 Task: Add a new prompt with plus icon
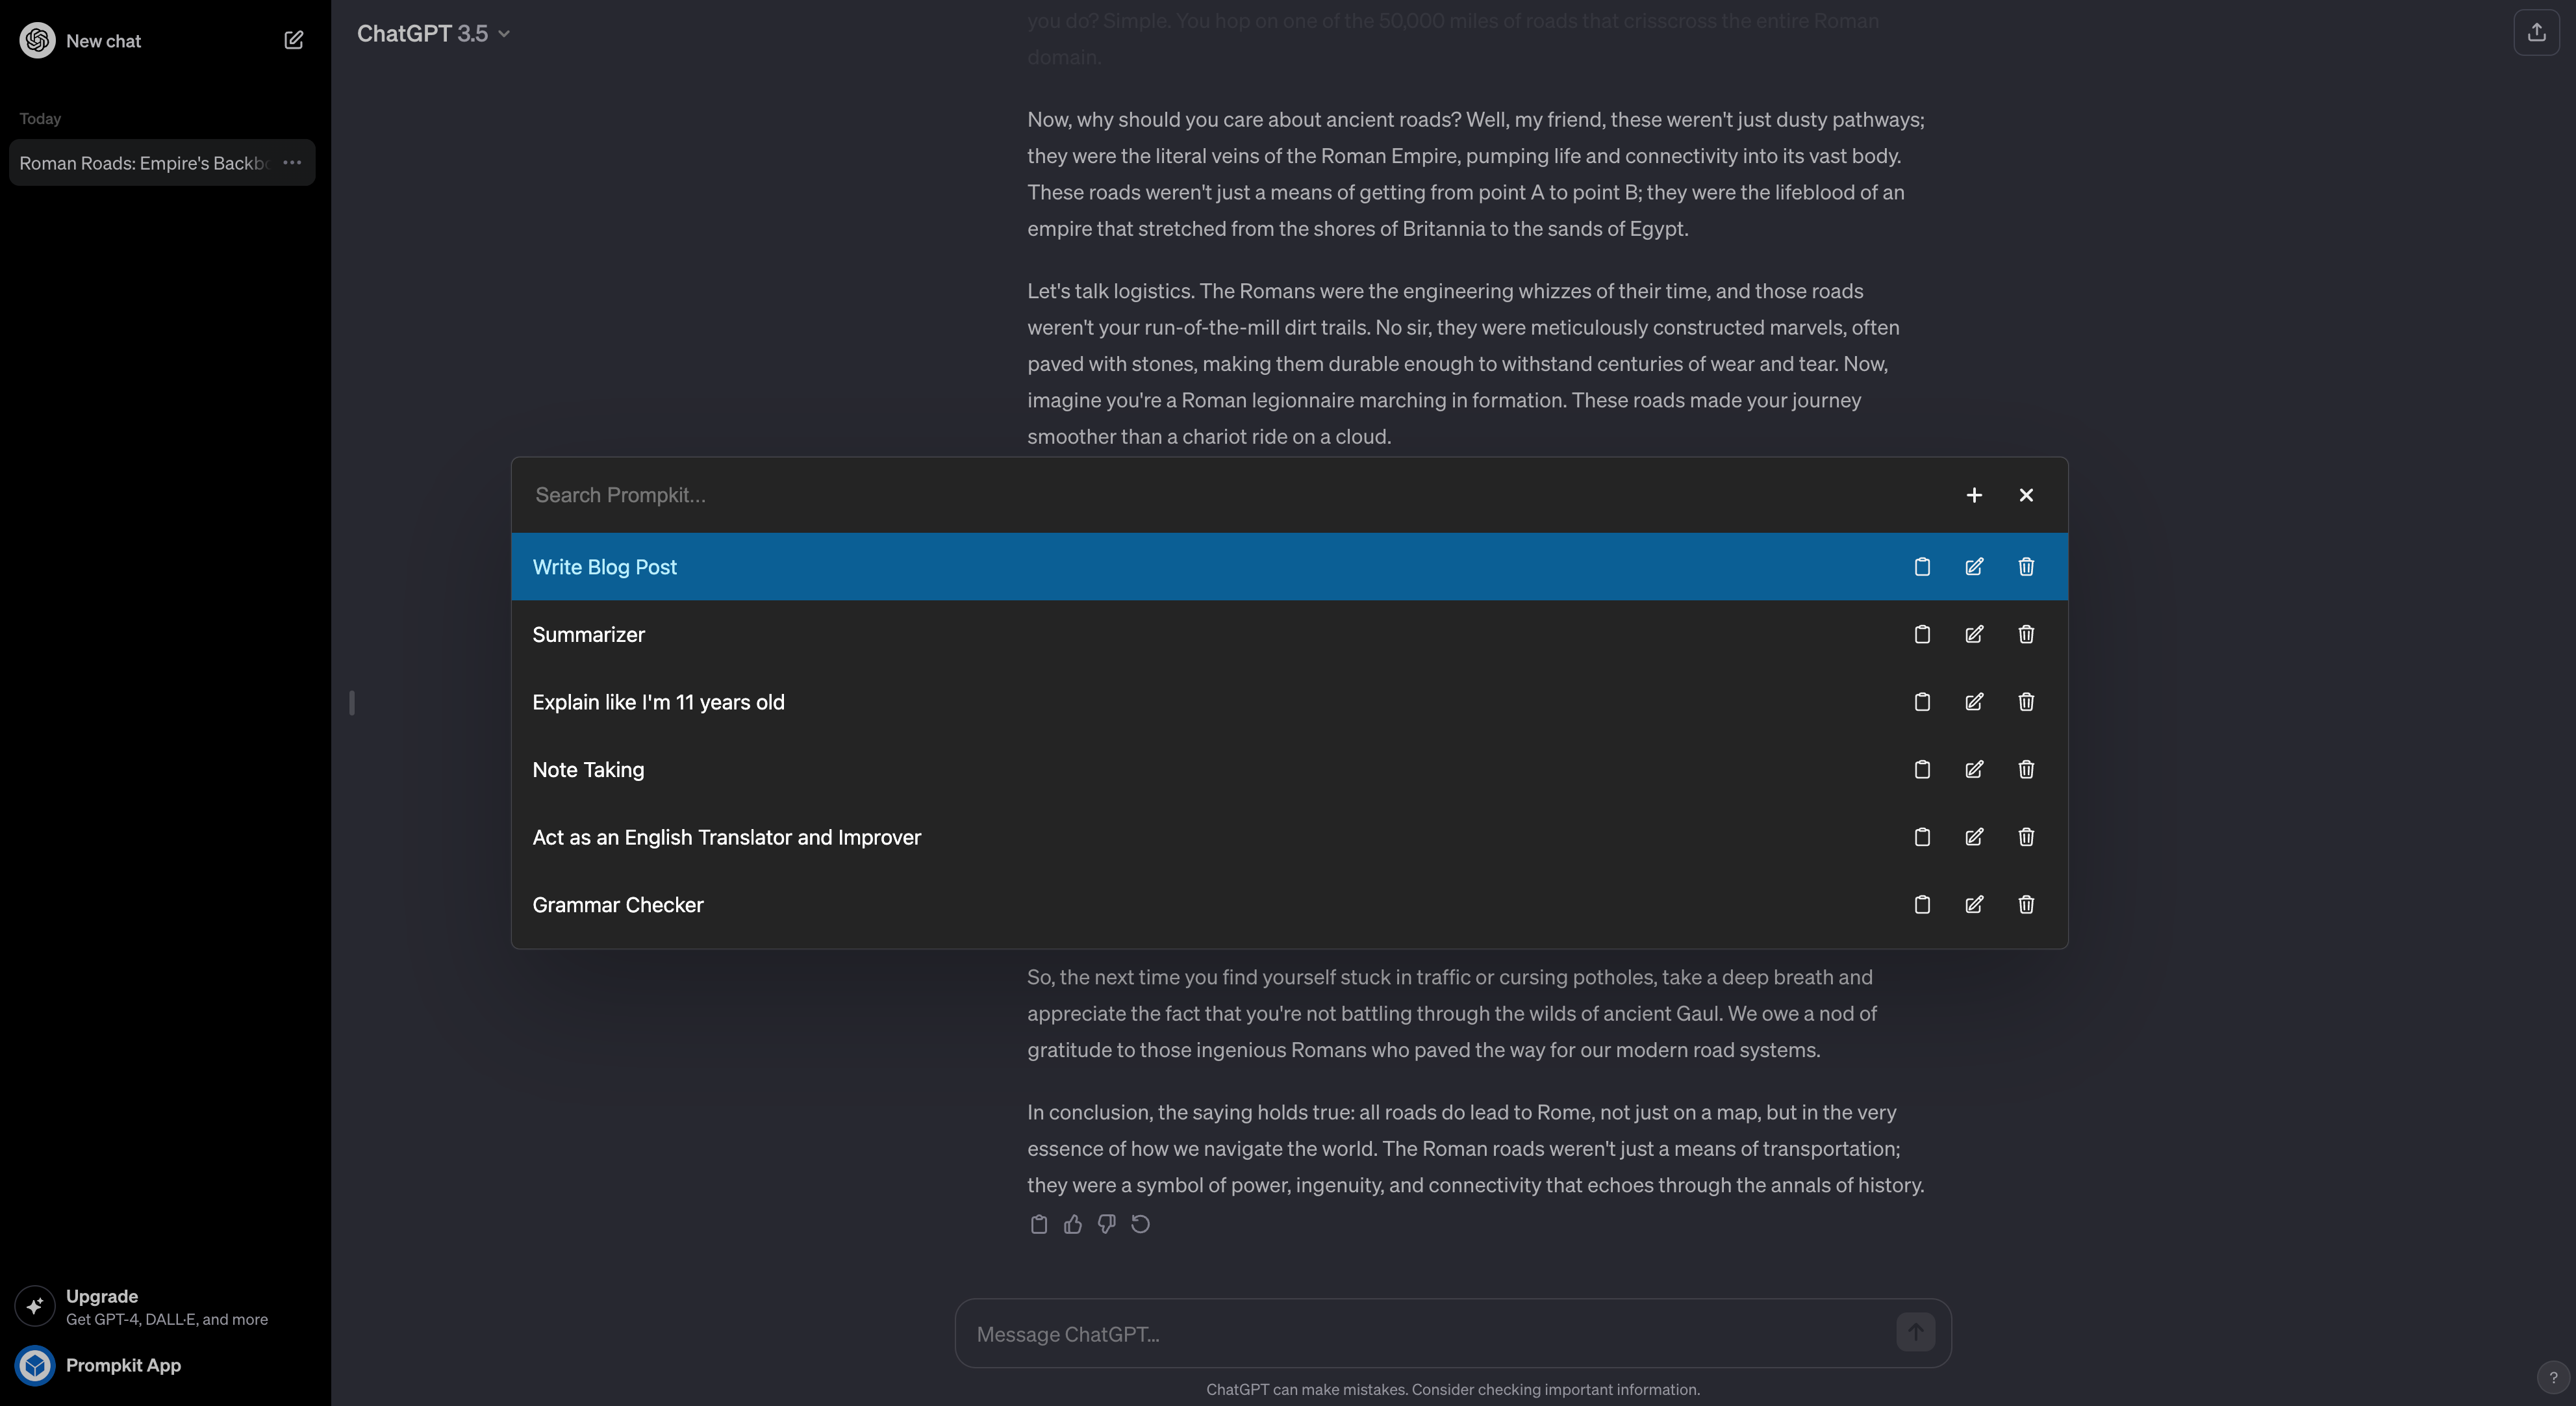coord(1973,495)
